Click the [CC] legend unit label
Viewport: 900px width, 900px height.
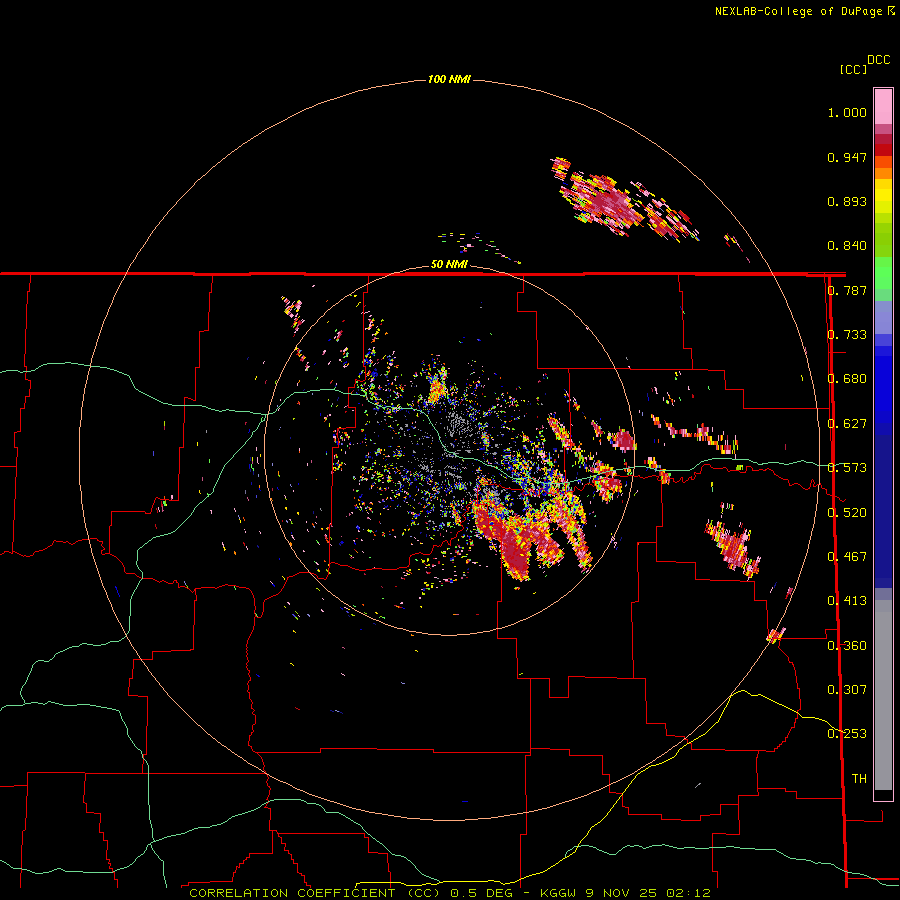[x=853, y=69]
